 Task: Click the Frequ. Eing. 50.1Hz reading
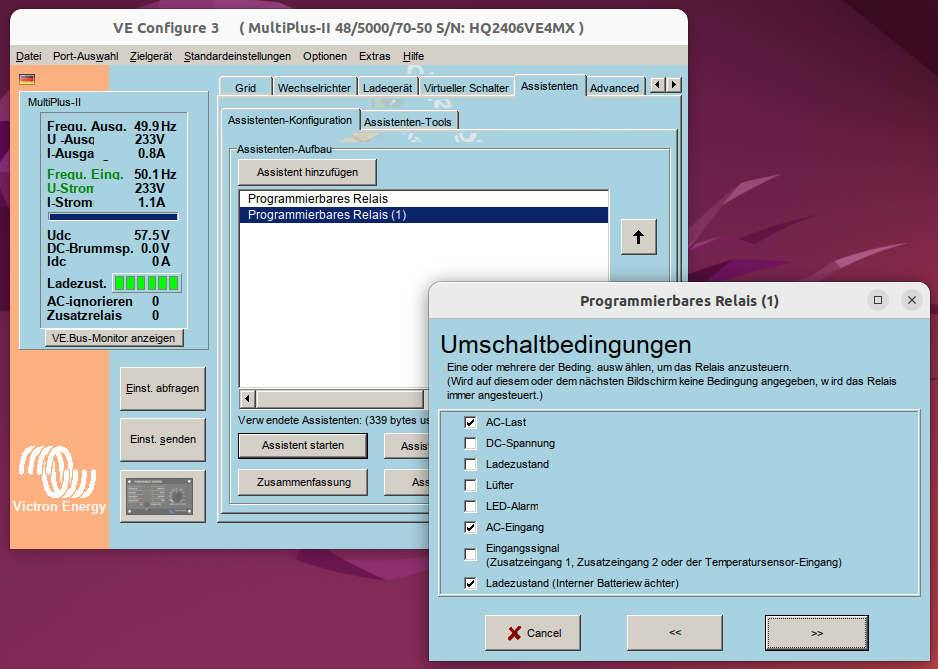[x=111, y=174]
